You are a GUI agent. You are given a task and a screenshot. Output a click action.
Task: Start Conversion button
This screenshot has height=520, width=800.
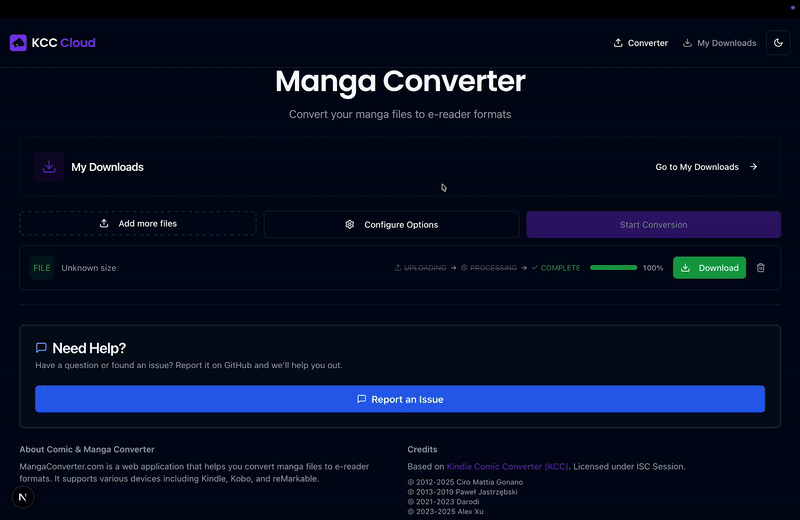(x=654, y=225)
